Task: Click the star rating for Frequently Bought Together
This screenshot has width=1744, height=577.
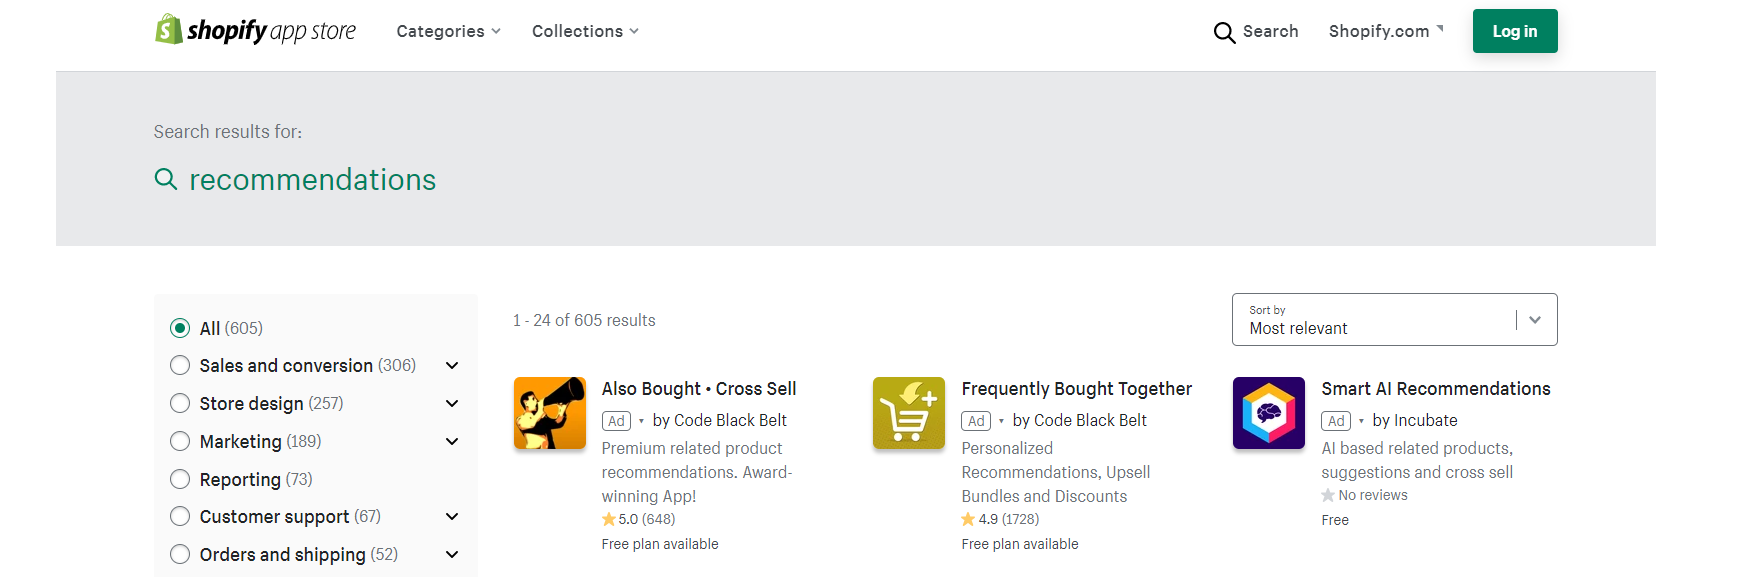Action: [x=1000, y=519]
